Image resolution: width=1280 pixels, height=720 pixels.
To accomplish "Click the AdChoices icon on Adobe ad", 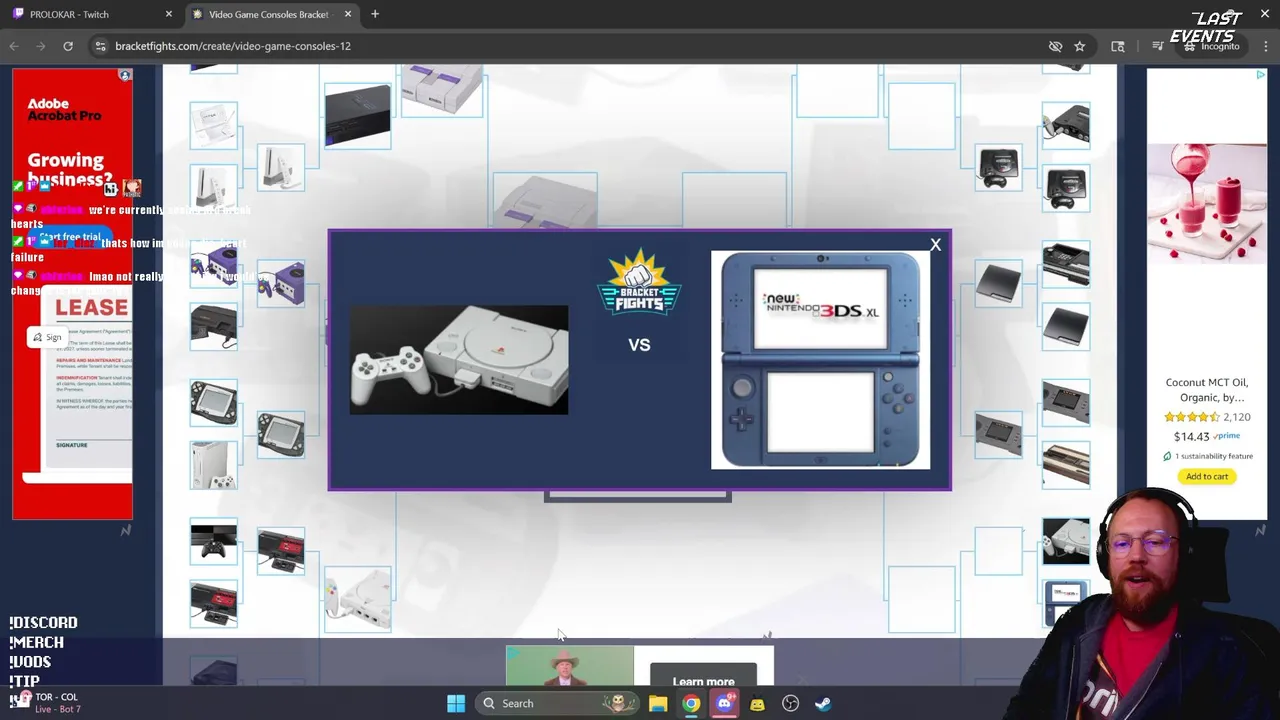I will [125, 75].
